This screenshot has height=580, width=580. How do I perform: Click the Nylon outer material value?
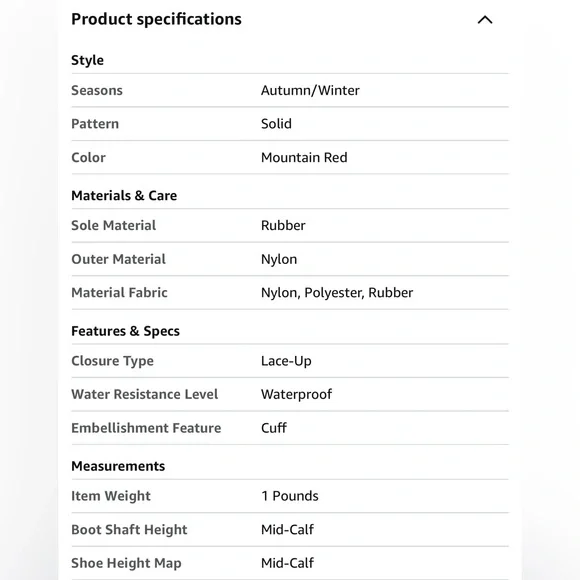click(279, 259)
